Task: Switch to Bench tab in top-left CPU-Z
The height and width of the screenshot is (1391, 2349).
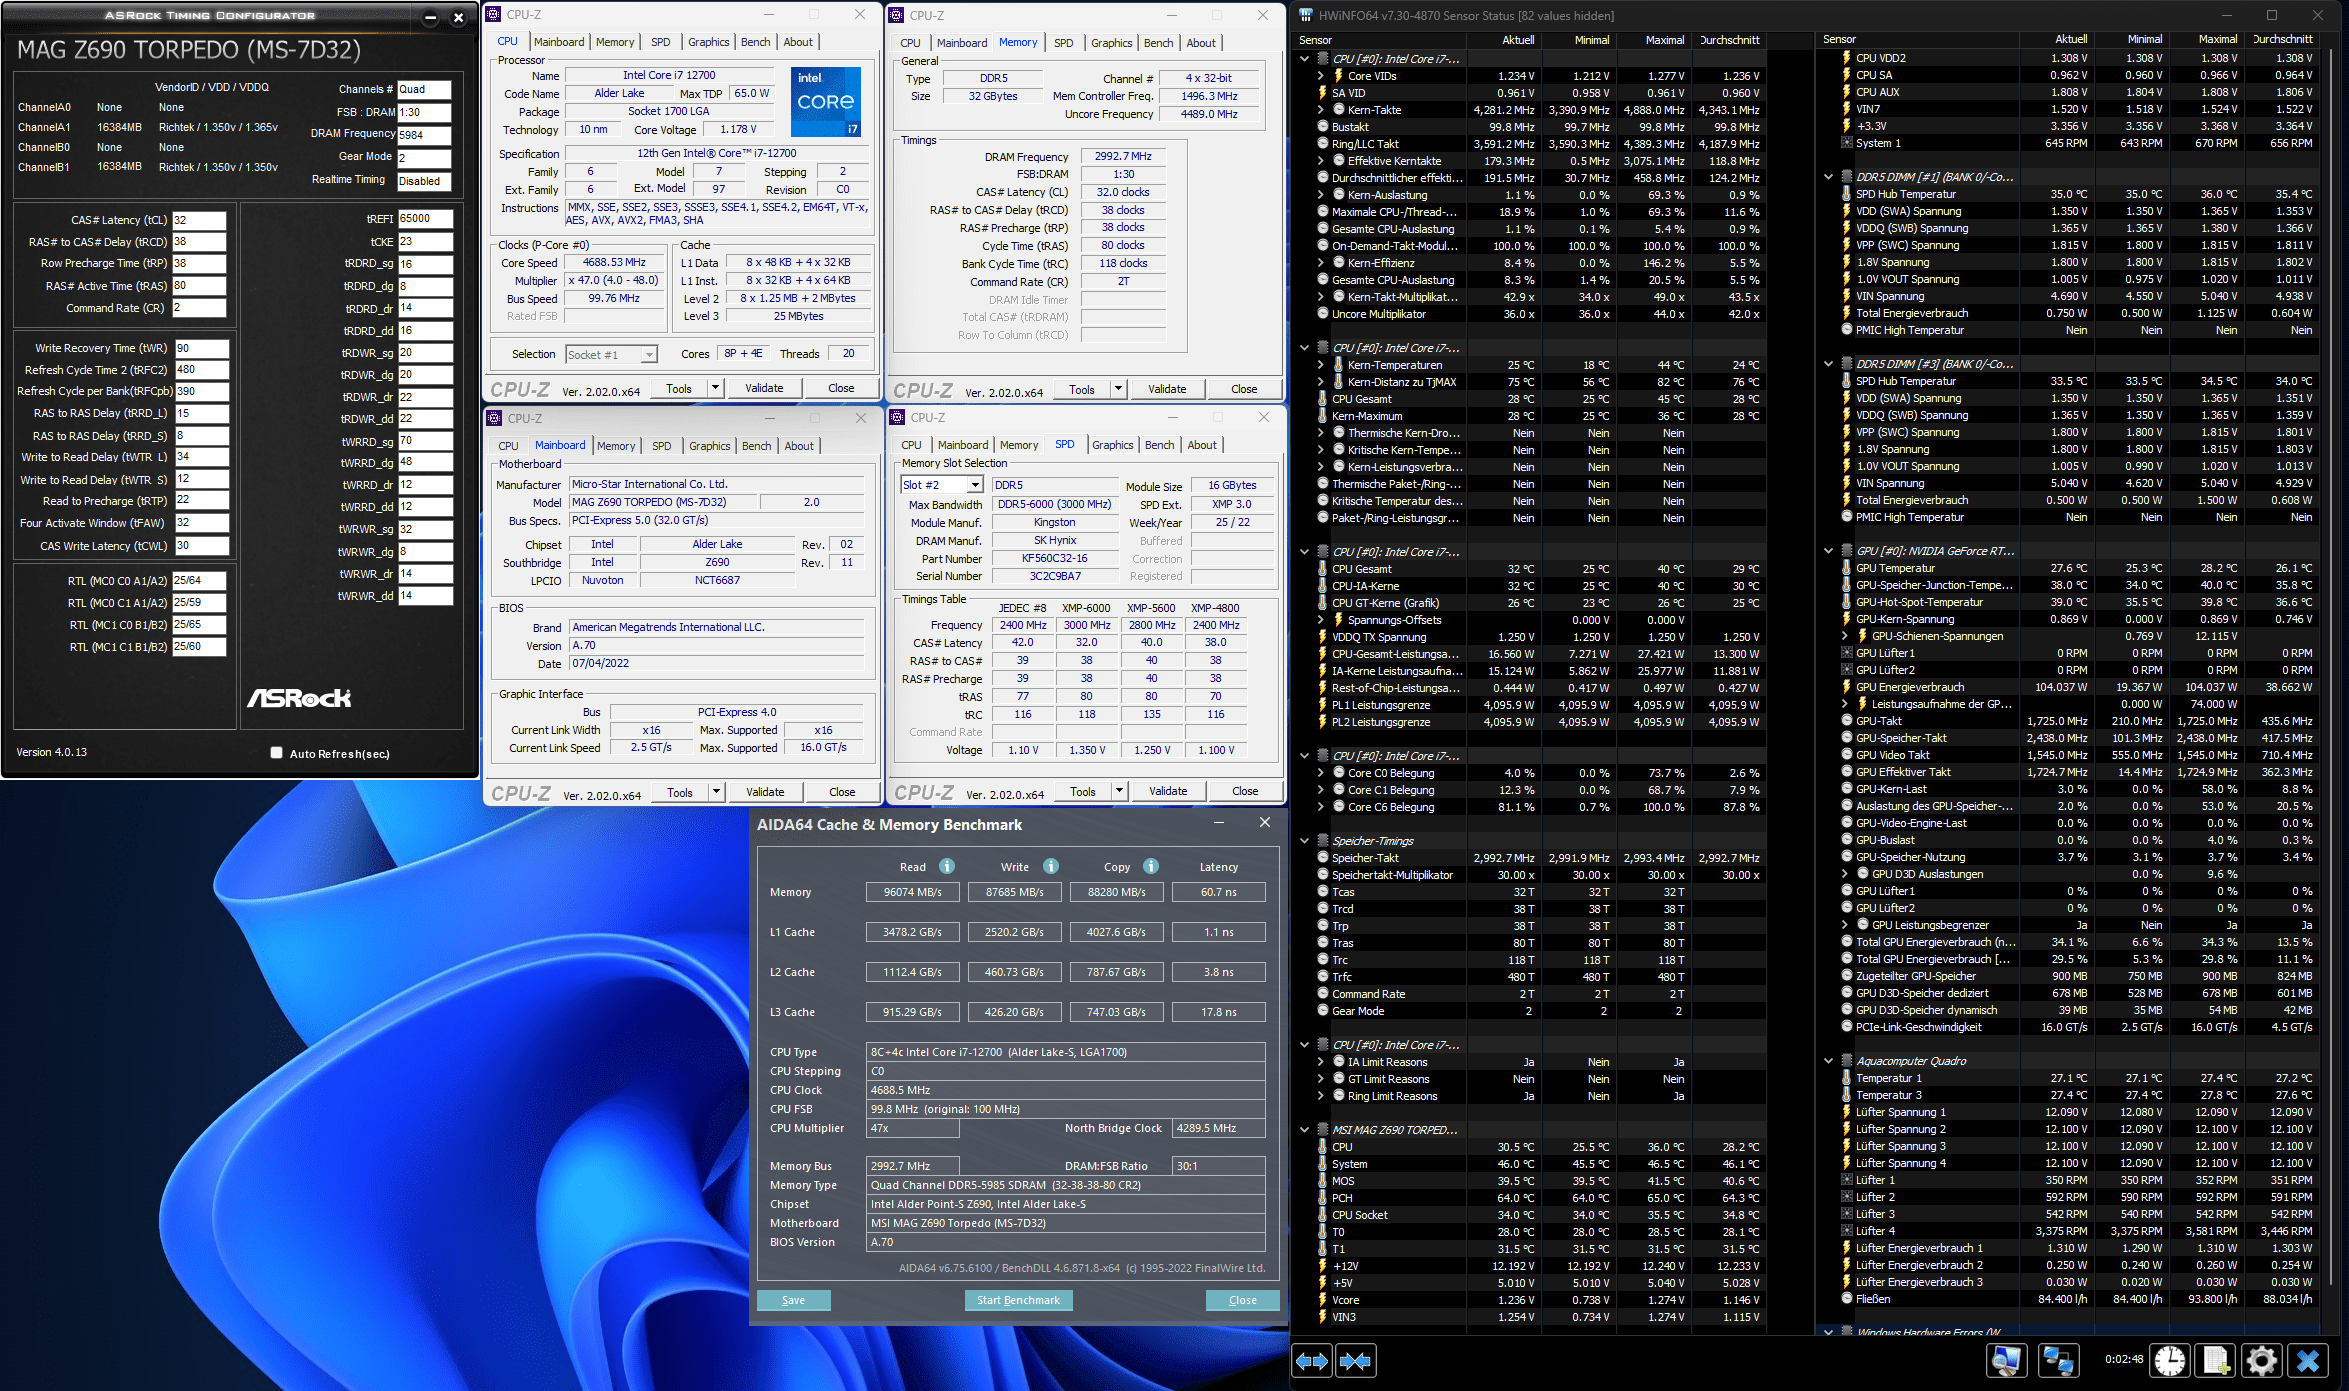Action: pyautogui.click(x=755, y=42)
